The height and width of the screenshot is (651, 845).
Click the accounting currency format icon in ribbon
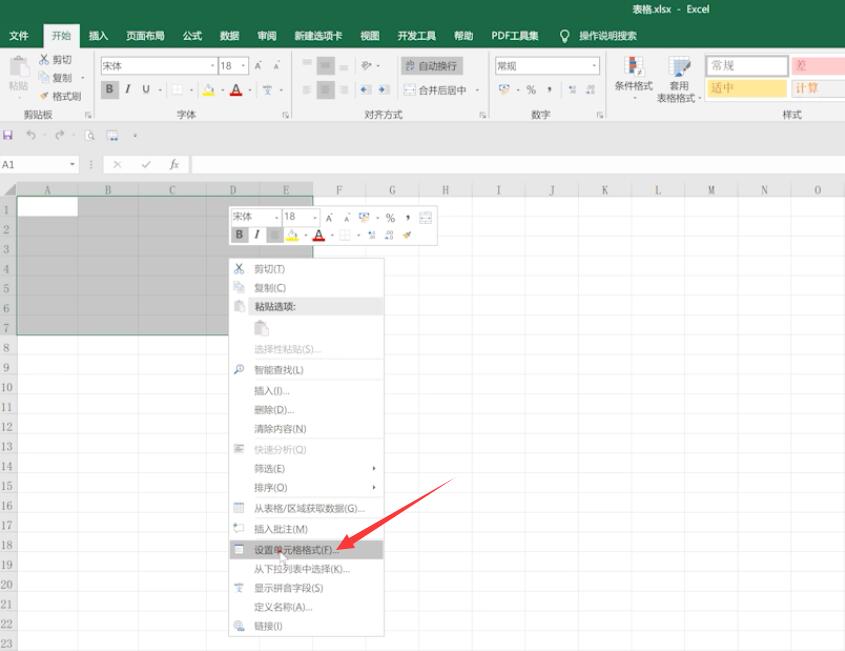coord(504,89)
